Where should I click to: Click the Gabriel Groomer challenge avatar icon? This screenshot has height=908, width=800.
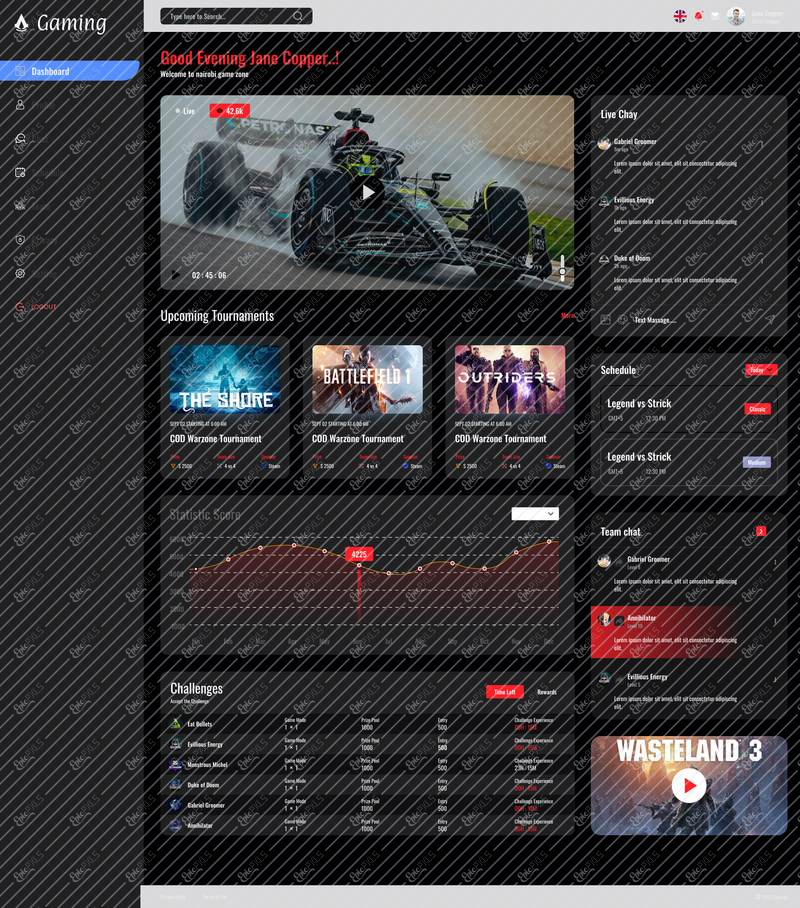coord(176,805)
